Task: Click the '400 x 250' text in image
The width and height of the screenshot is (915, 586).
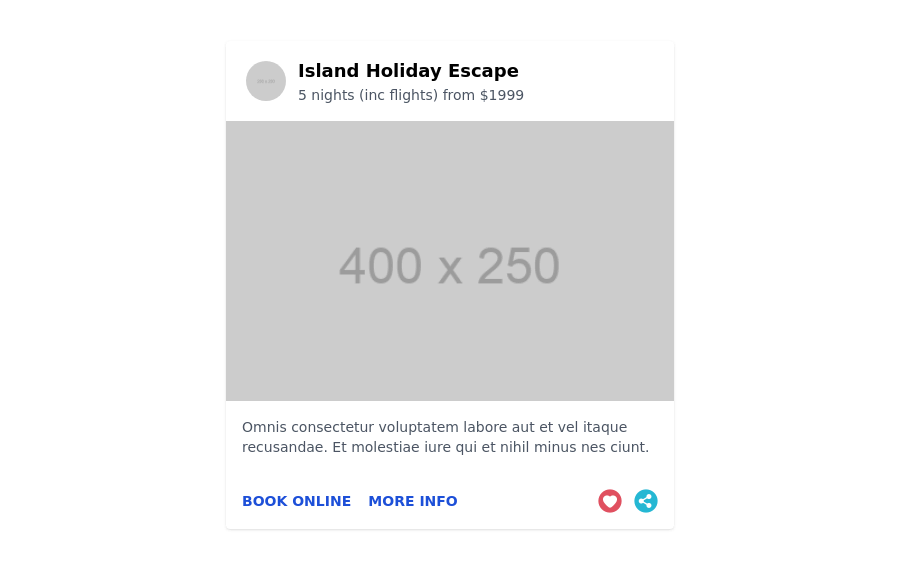Action: pos(449,266)
